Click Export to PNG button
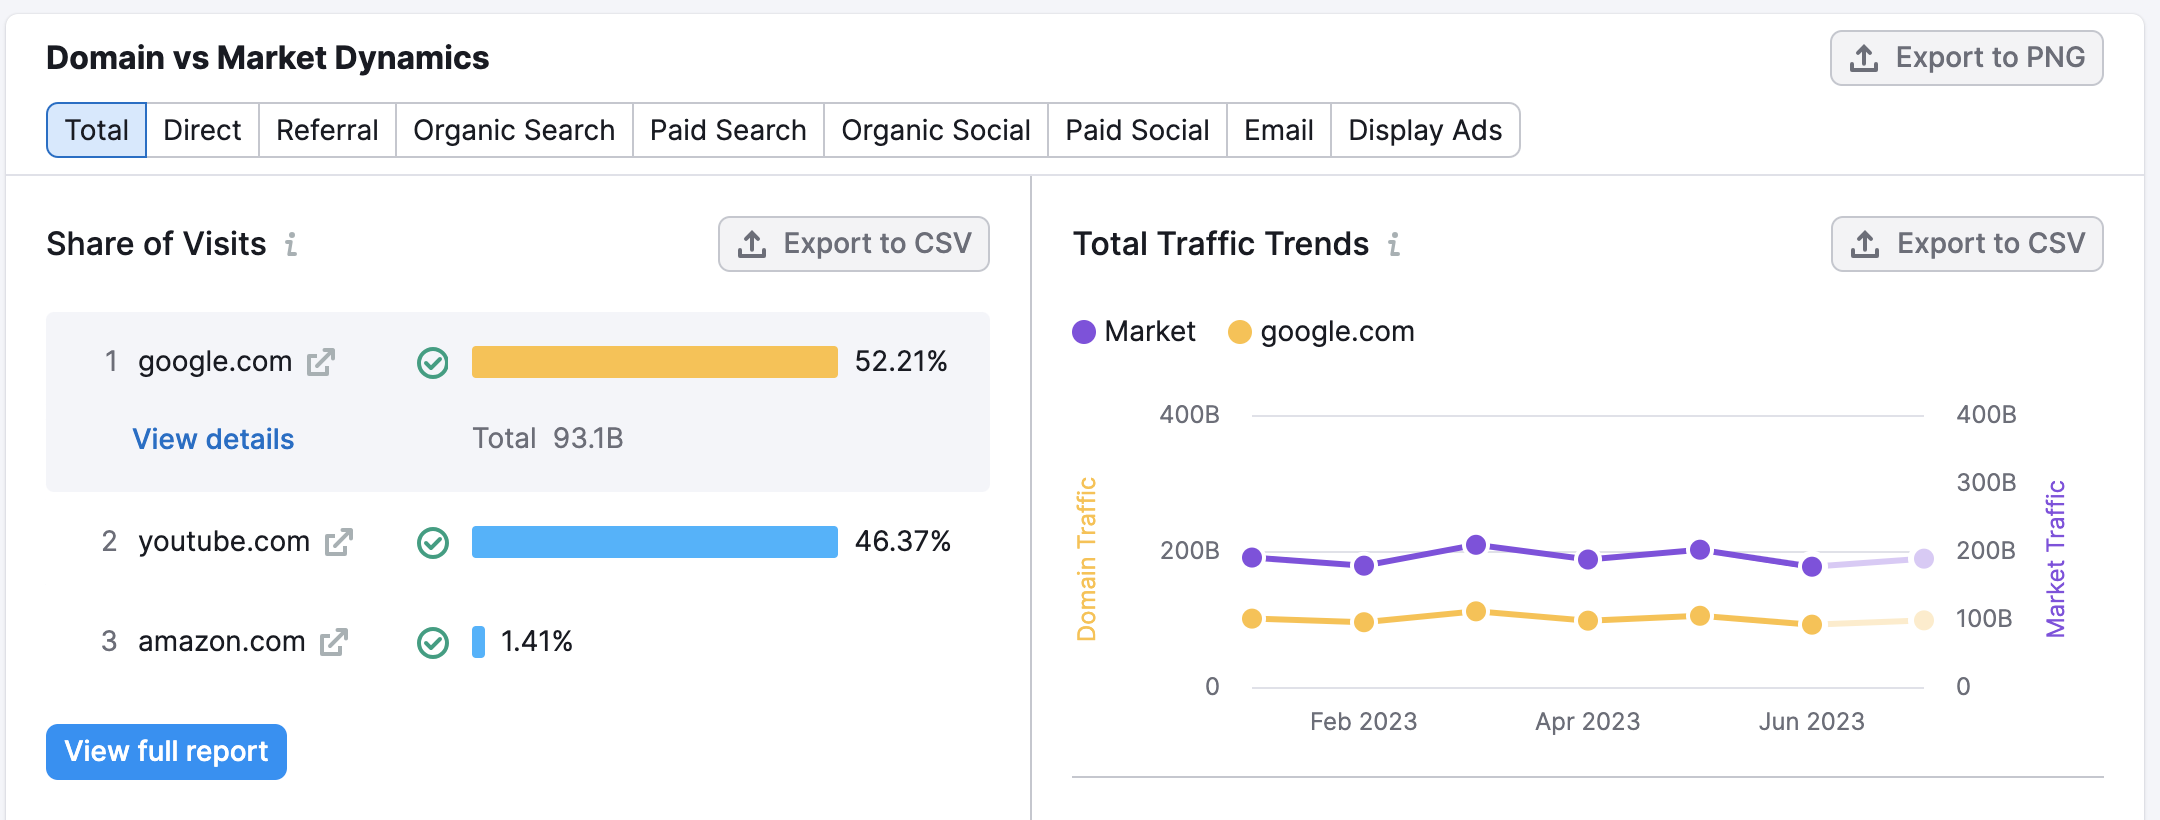This screenshot has height=820, width=2160. (1967, 58)
